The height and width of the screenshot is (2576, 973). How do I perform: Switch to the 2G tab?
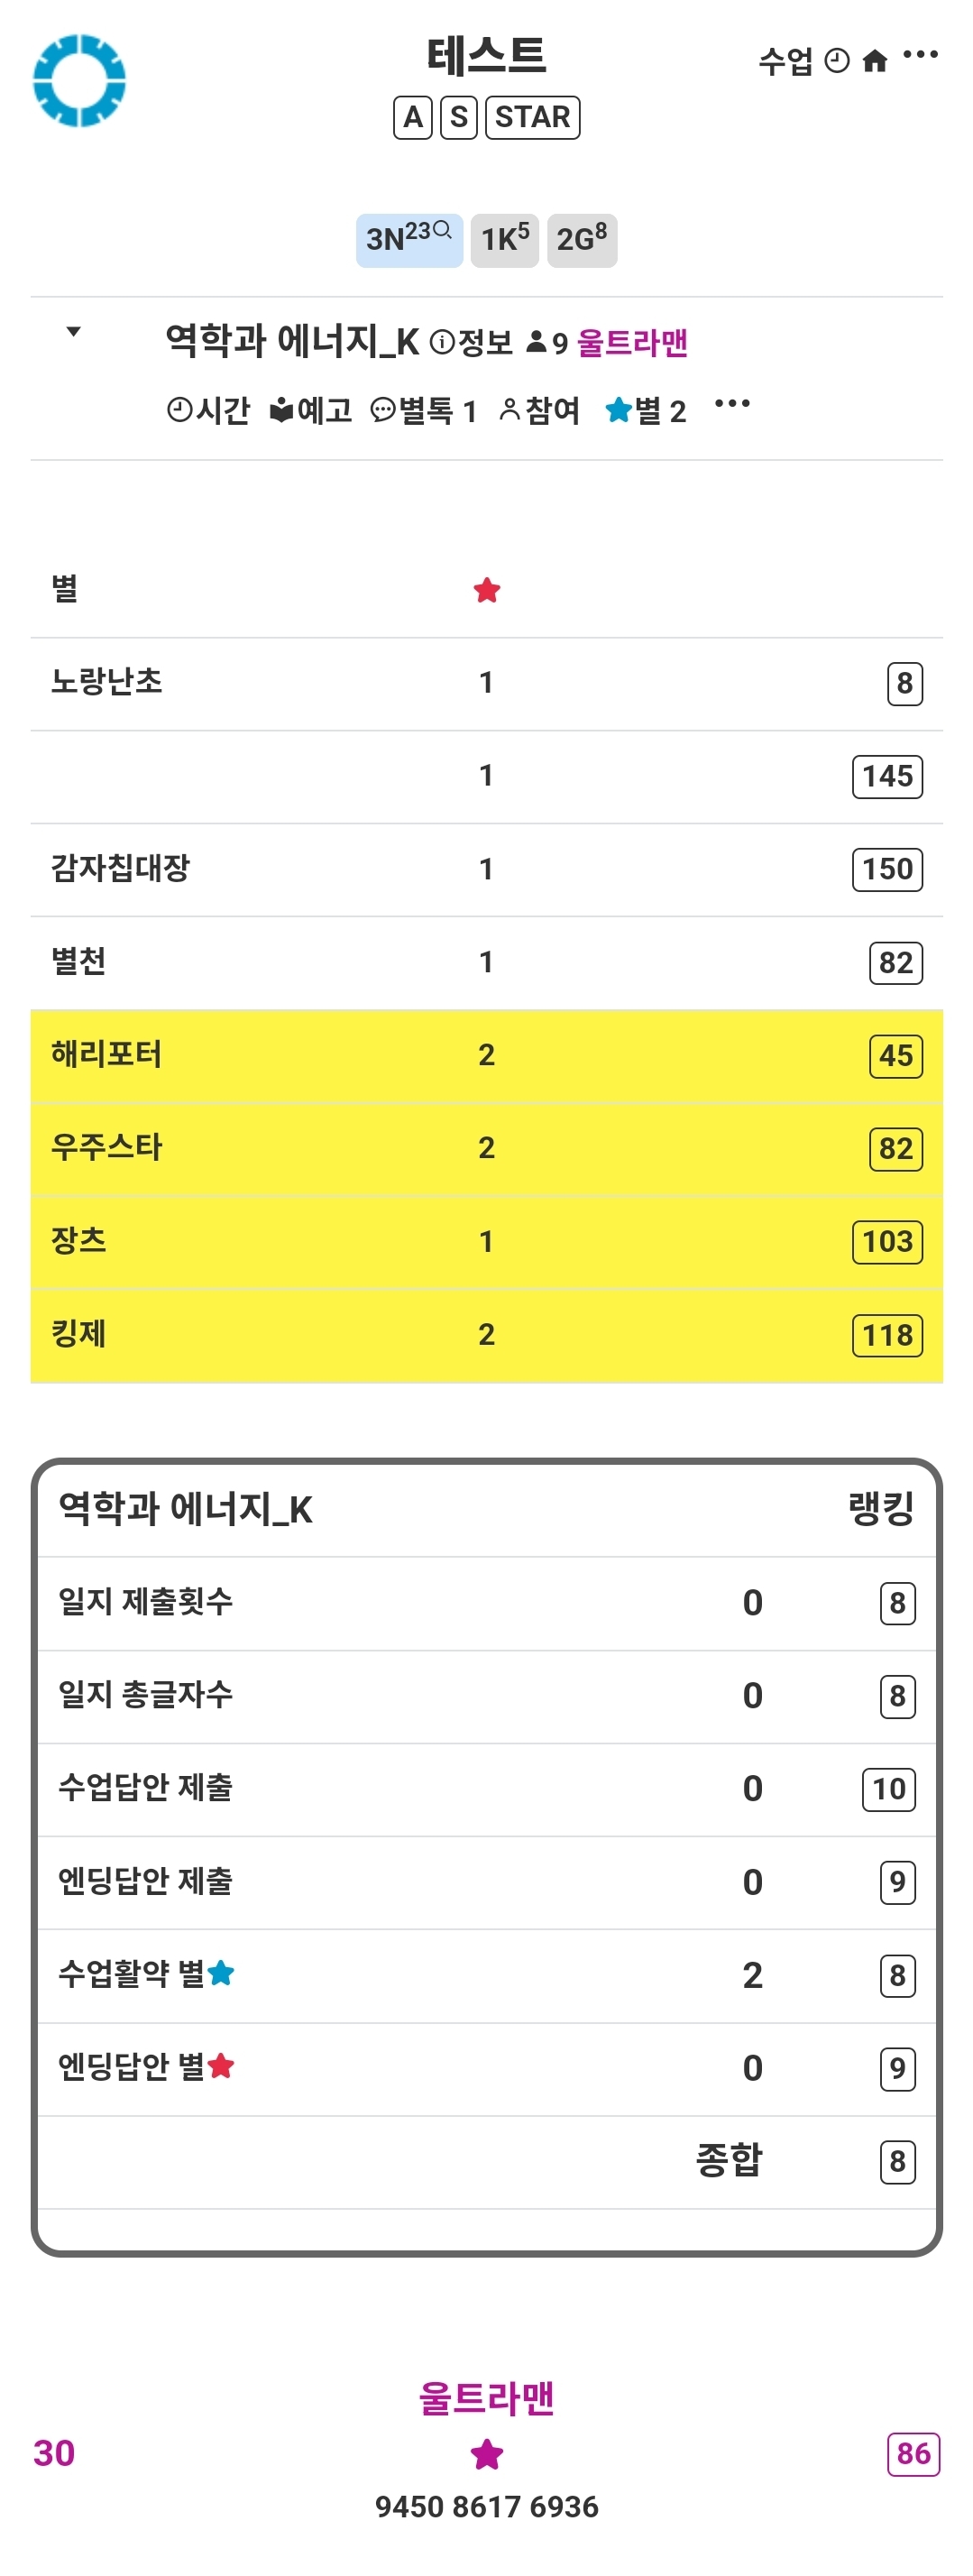tap(582, 240)
